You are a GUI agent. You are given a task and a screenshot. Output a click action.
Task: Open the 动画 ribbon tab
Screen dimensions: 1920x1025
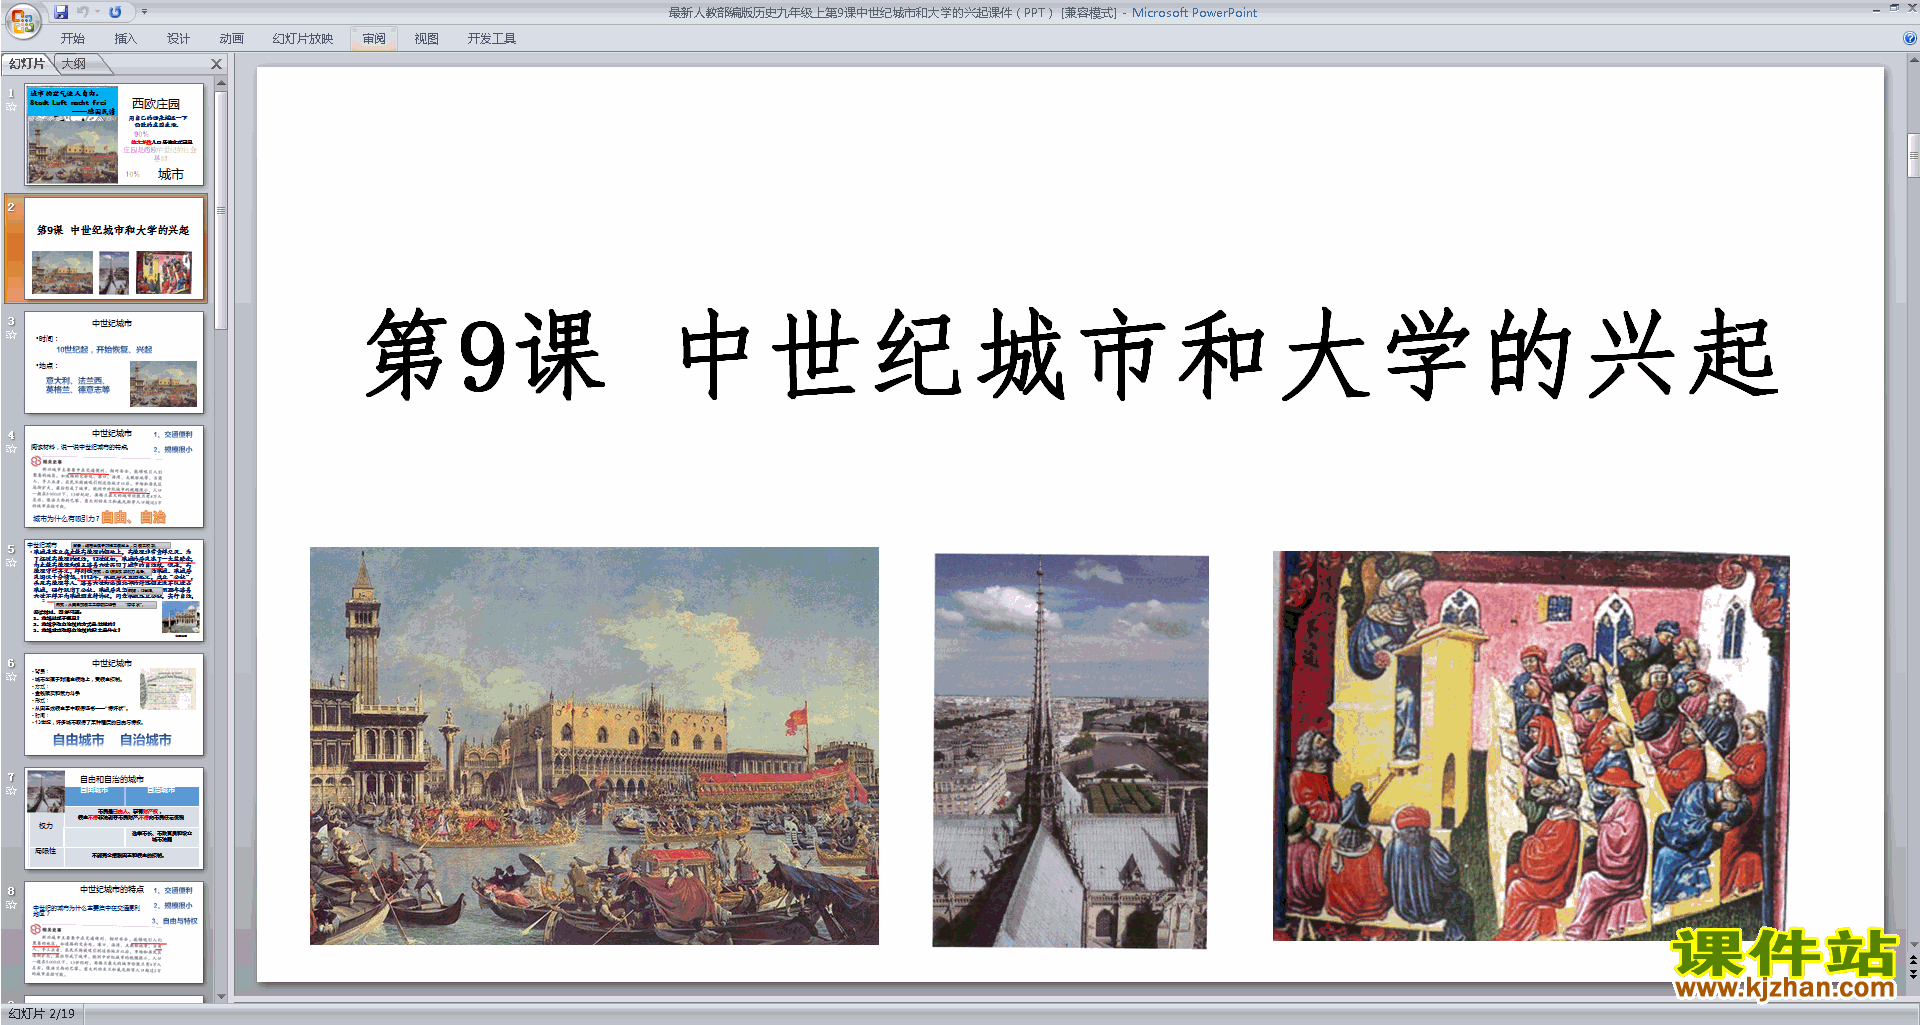pyautogui.click(x=231, y=39)
